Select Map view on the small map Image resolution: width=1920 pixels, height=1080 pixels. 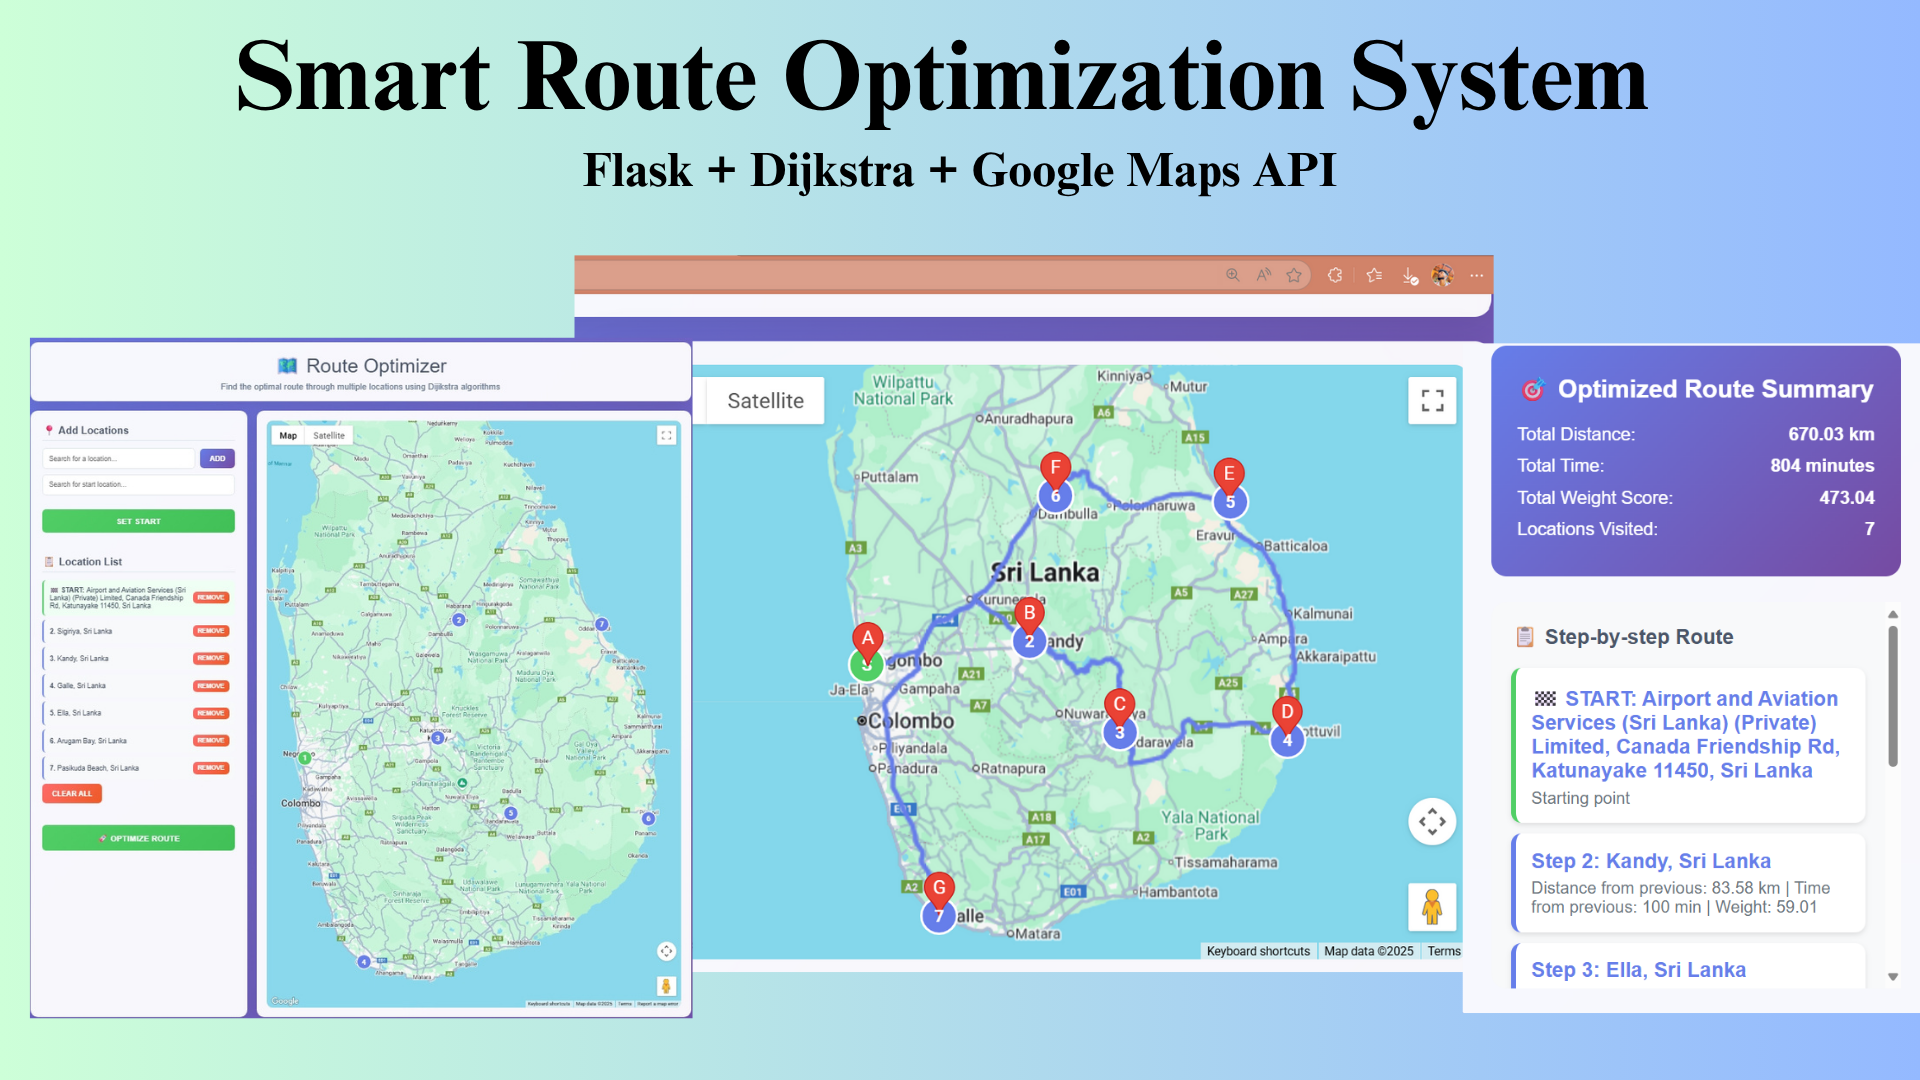pyautogui.click(x=288, y=436)
